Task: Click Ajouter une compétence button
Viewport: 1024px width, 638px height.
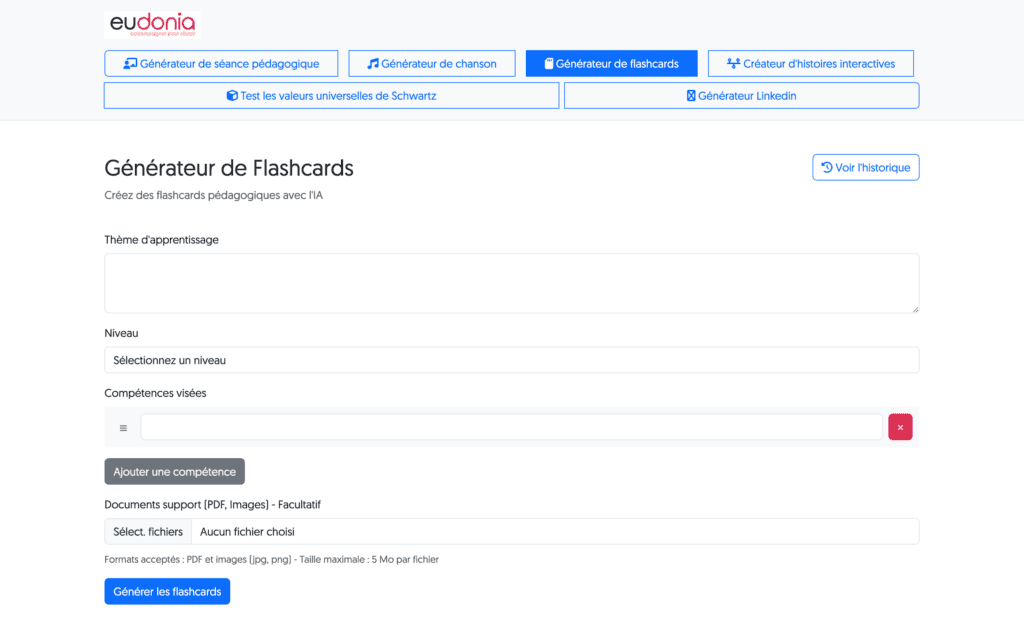Action: pyautogui.click(x=174, y=472)
